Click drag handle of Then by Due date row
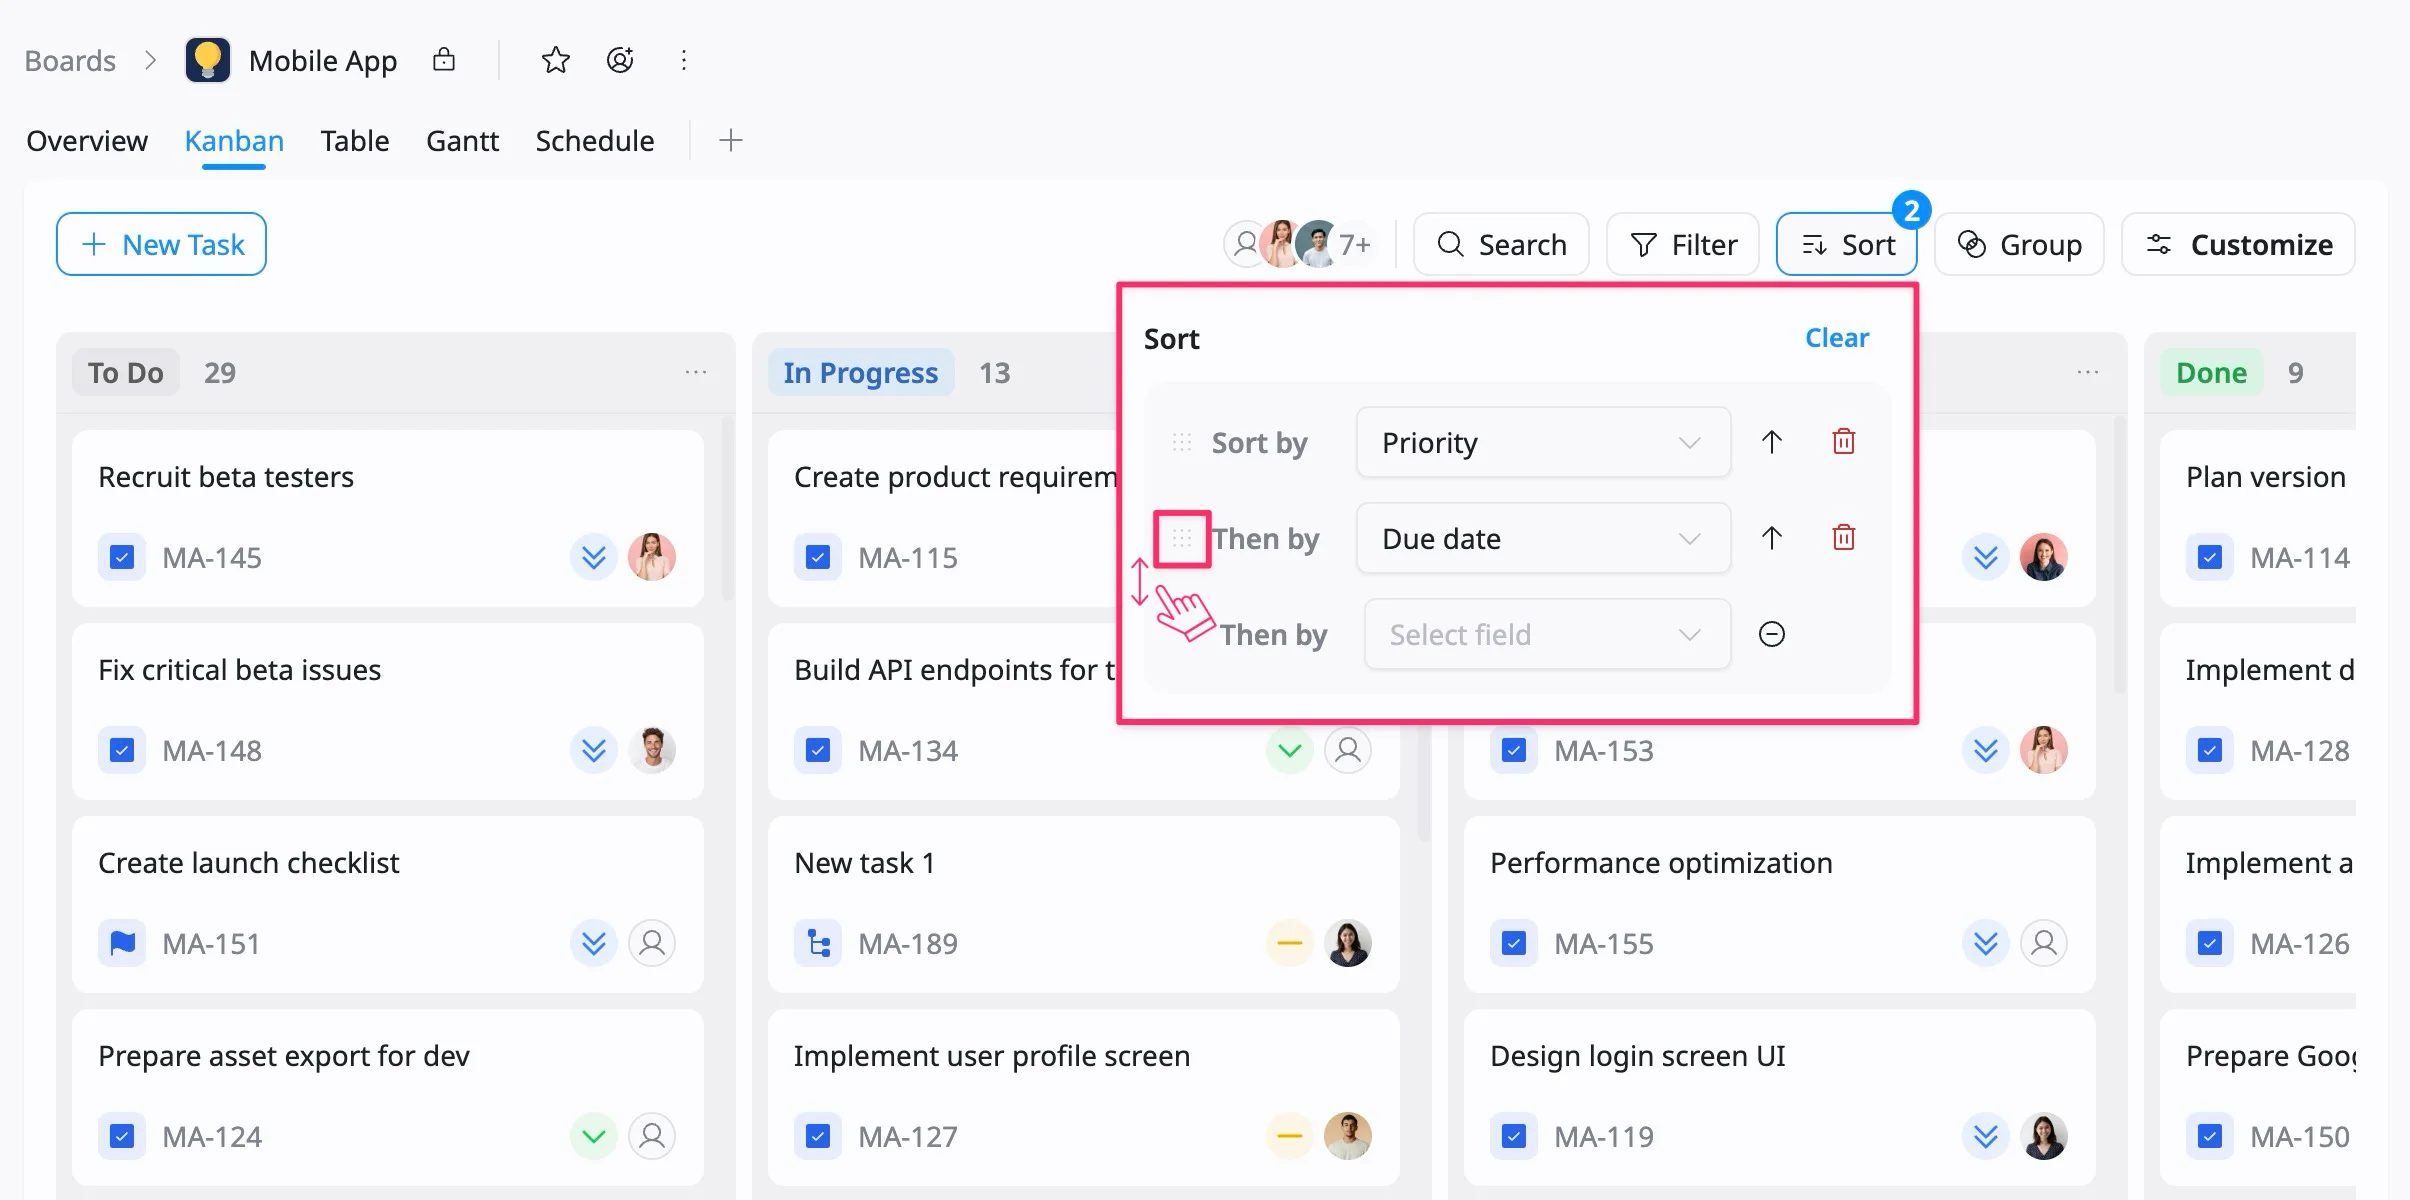Screen dimensions: 2410x1200 pyautogui.click(x=1182, y=538)
